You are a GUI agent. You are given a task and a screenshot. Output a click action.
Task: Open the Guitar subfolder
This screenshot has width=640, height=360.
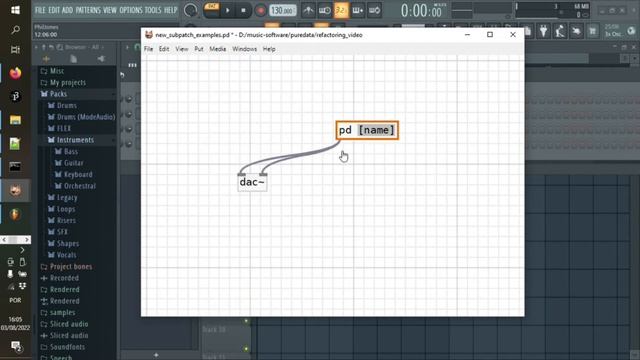73,163
